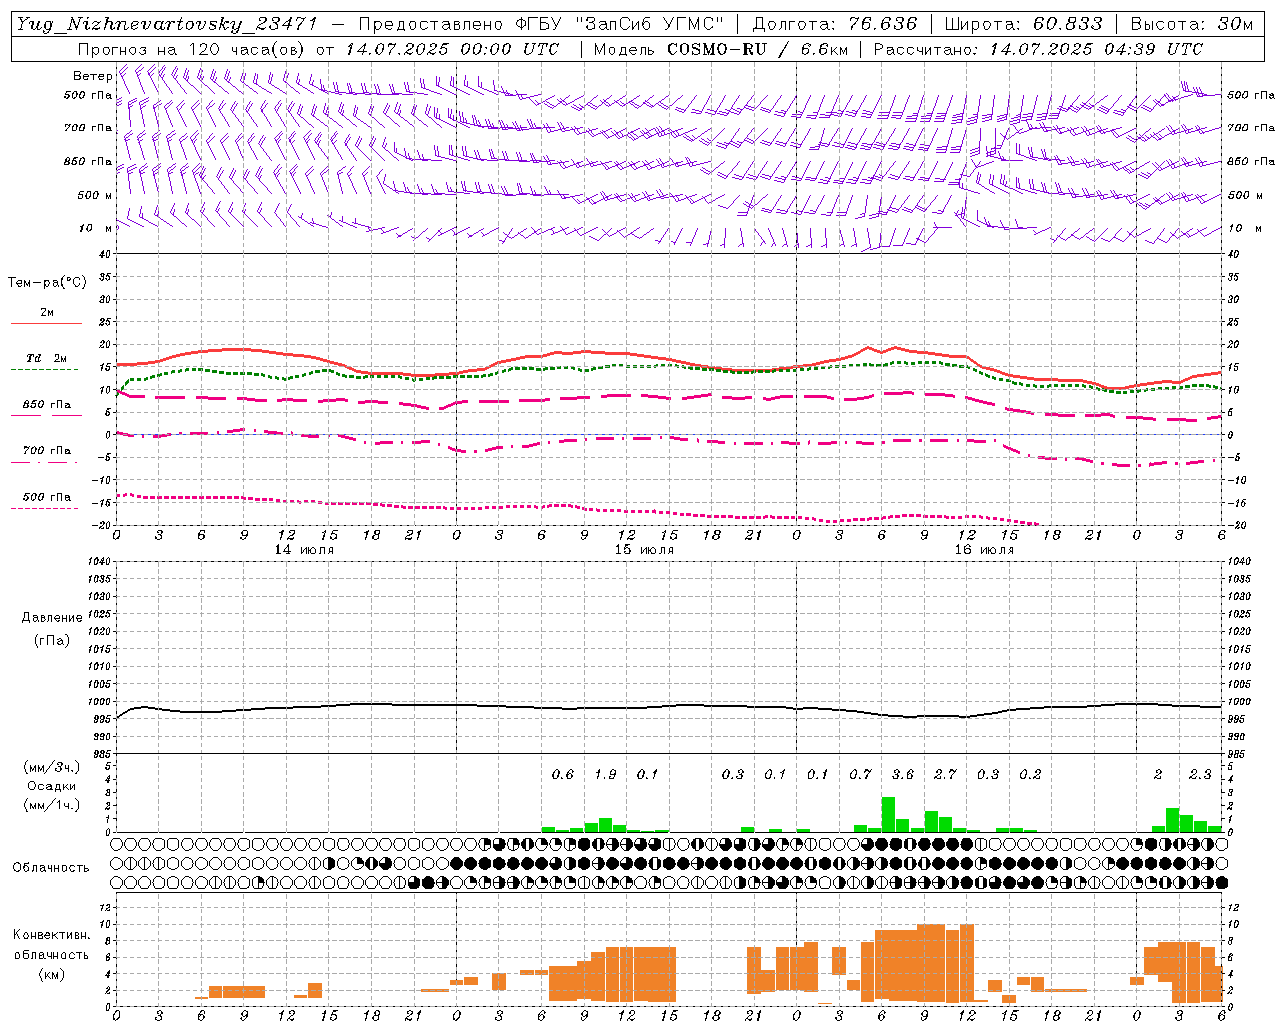
Task: Click the Давление panel label
Action: pos(51,618)
